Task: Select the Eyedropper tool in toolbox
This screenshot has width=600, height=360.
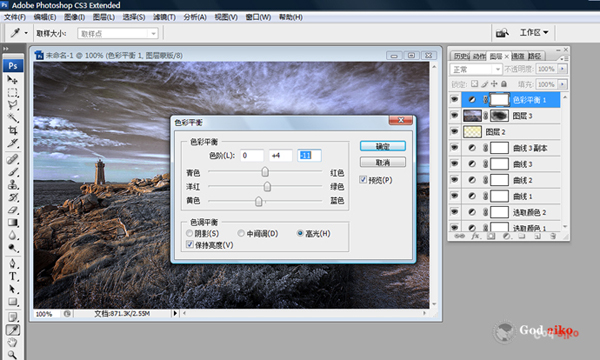Action: click(x=12, y=330)
